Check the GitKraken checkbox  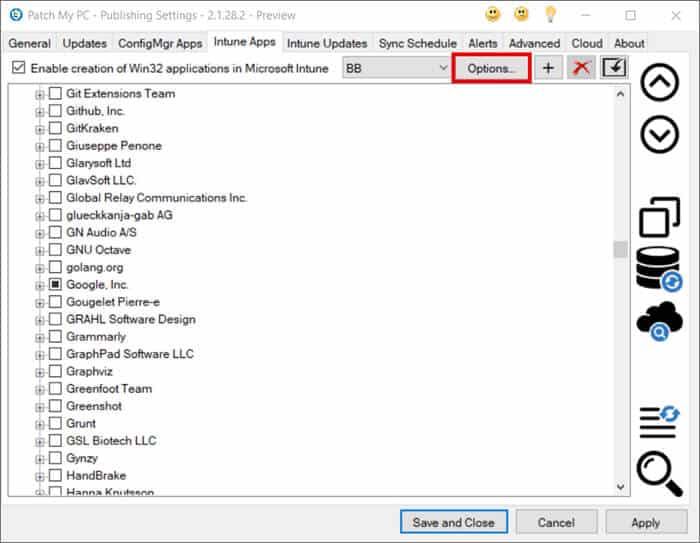click(55, 128)
